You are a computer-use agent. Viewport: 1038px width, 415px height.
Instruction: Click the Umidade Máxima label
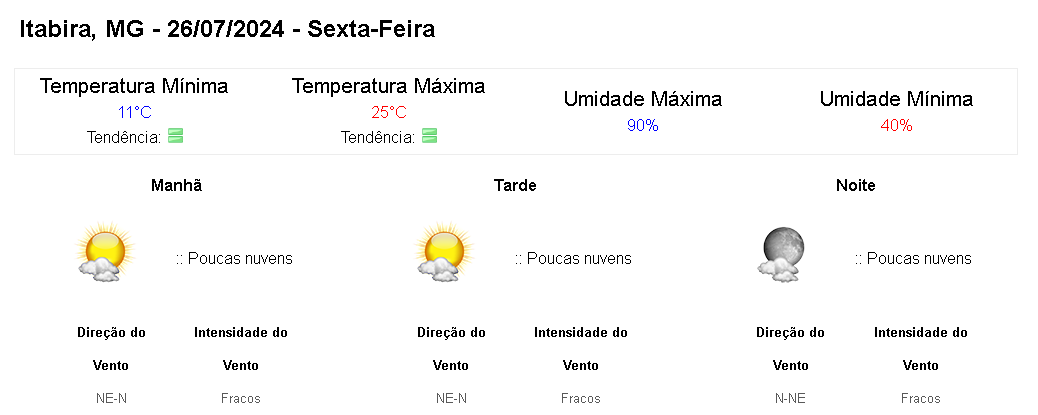(642, 99)
